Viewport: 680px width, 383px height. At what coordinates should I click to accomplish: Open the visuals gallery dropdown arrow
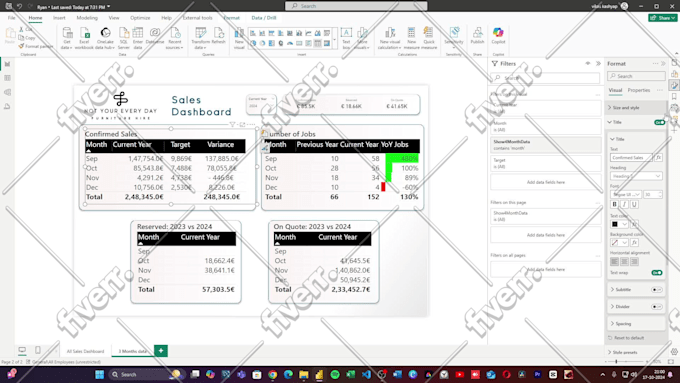[334, 40]
